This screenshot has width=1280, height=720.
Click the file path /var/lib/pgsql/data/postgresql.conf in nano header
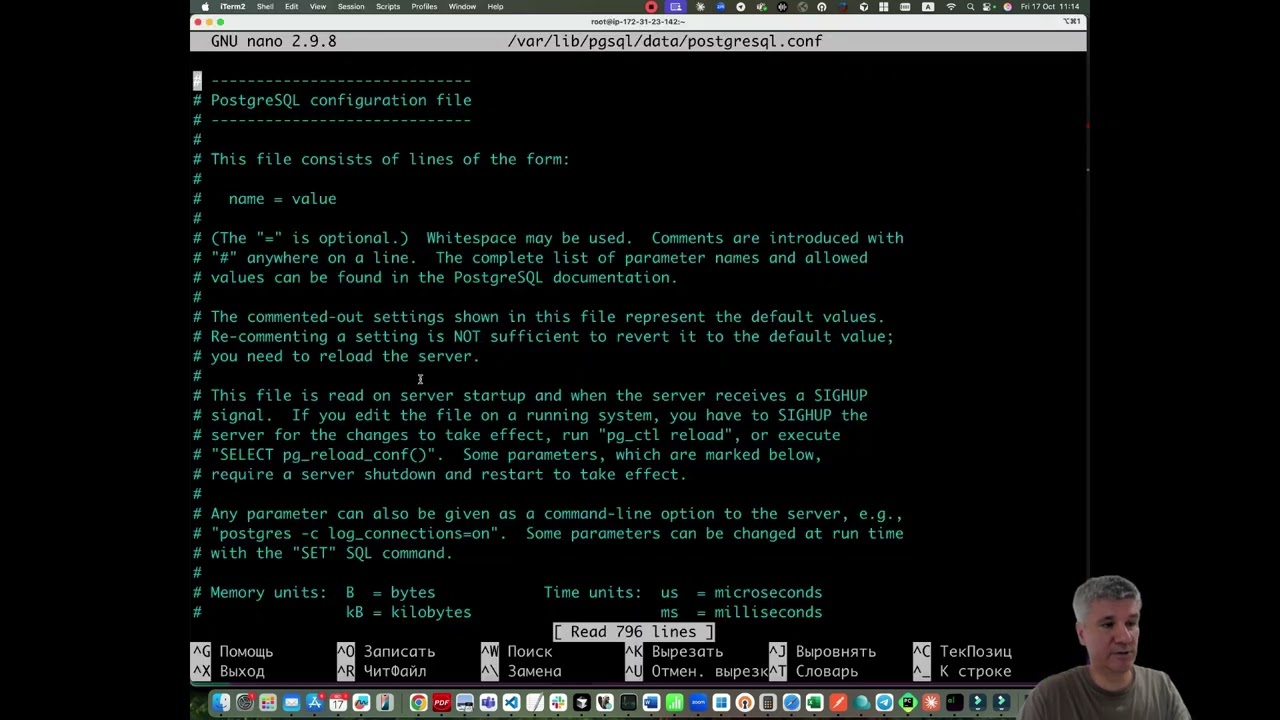pos(665,41)
